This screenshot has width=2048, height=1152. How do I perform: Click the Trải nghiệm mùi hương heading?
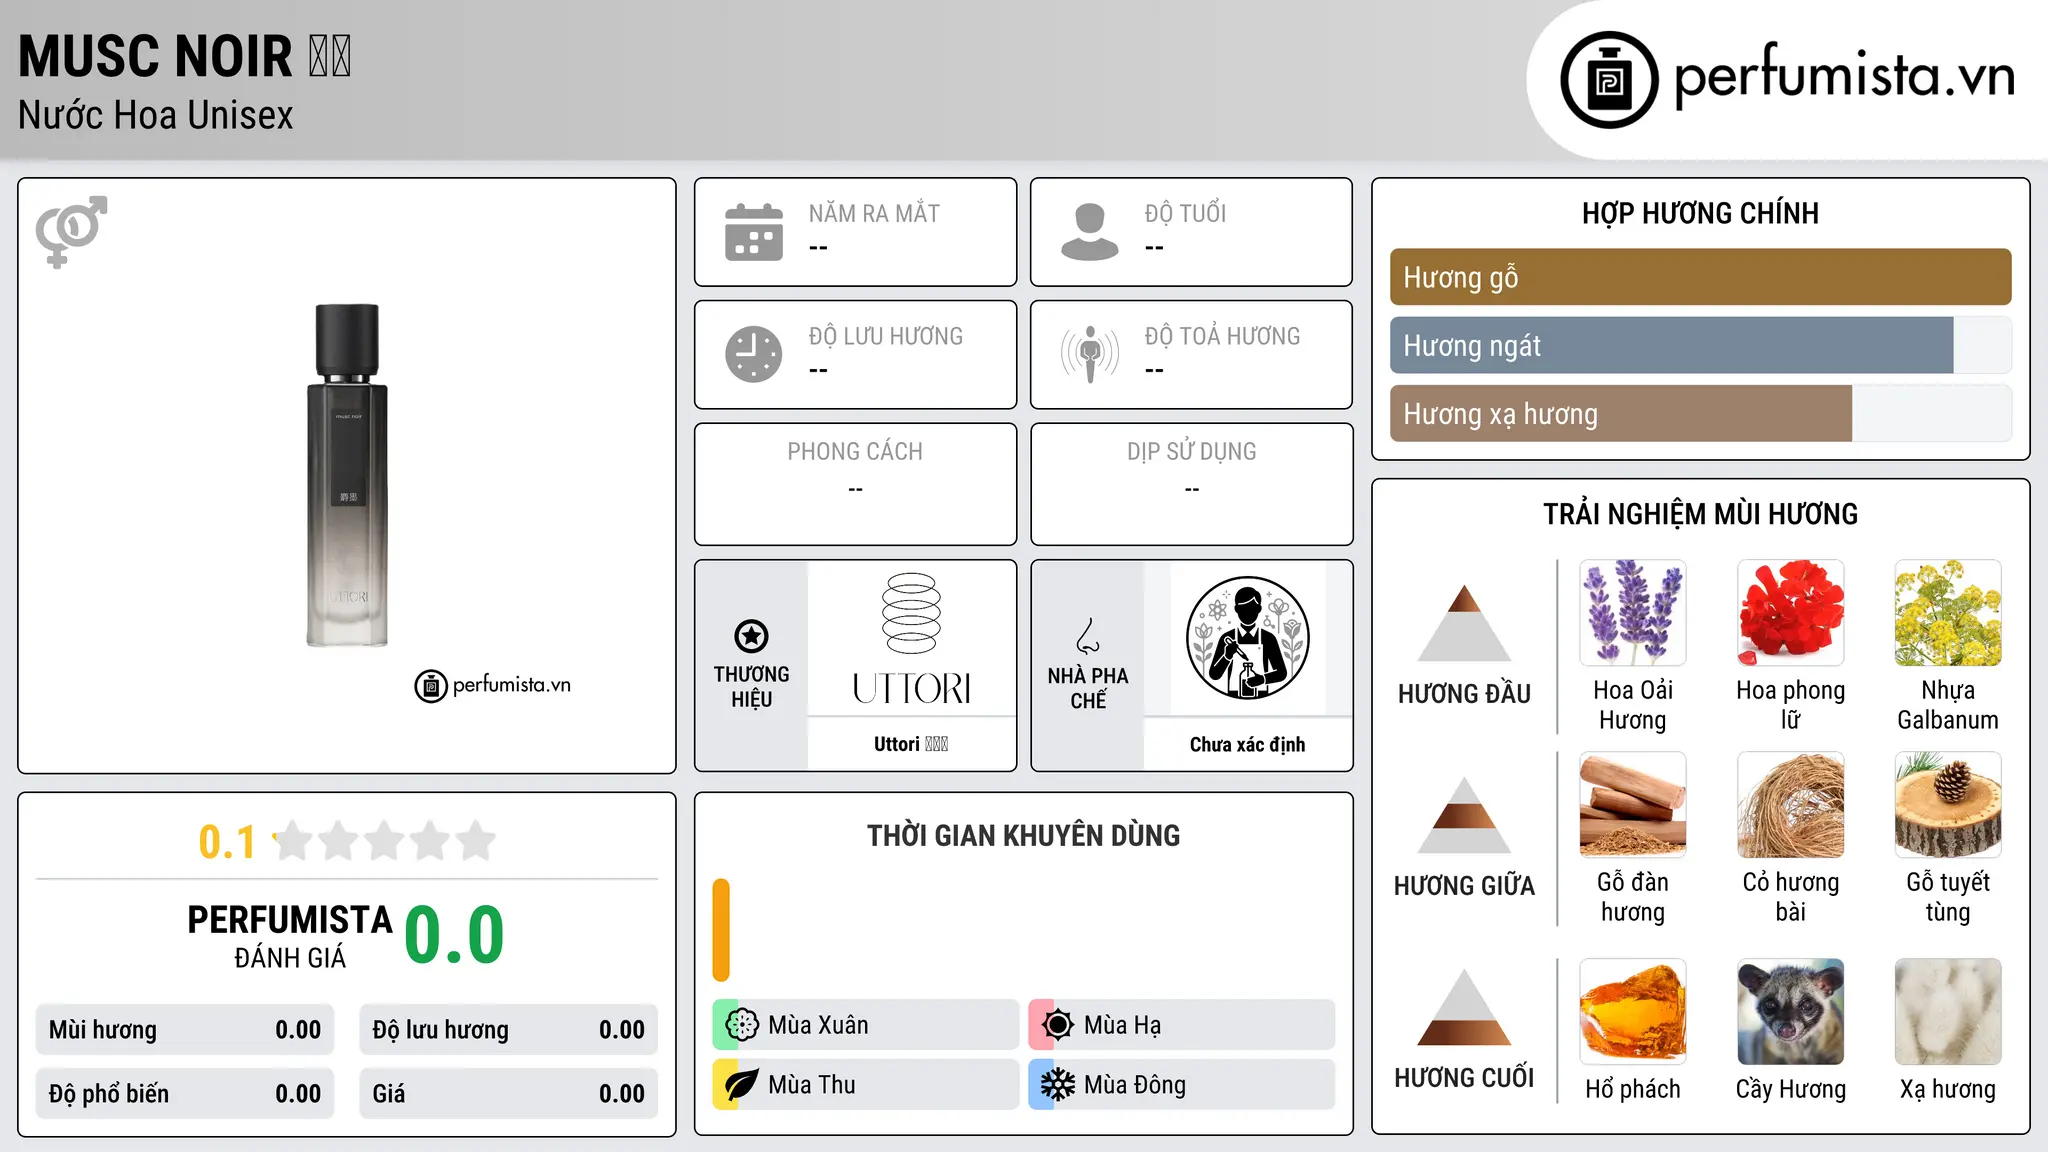1700,514
